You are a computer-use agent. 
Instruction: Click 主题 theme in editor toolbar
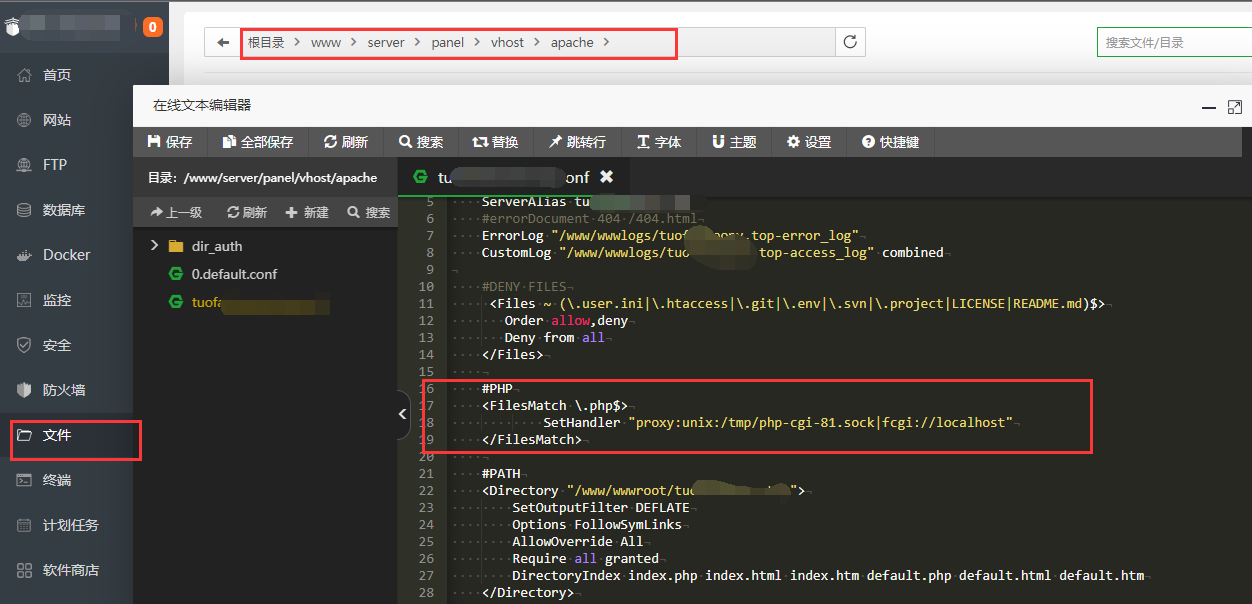[x=734, y=142]
